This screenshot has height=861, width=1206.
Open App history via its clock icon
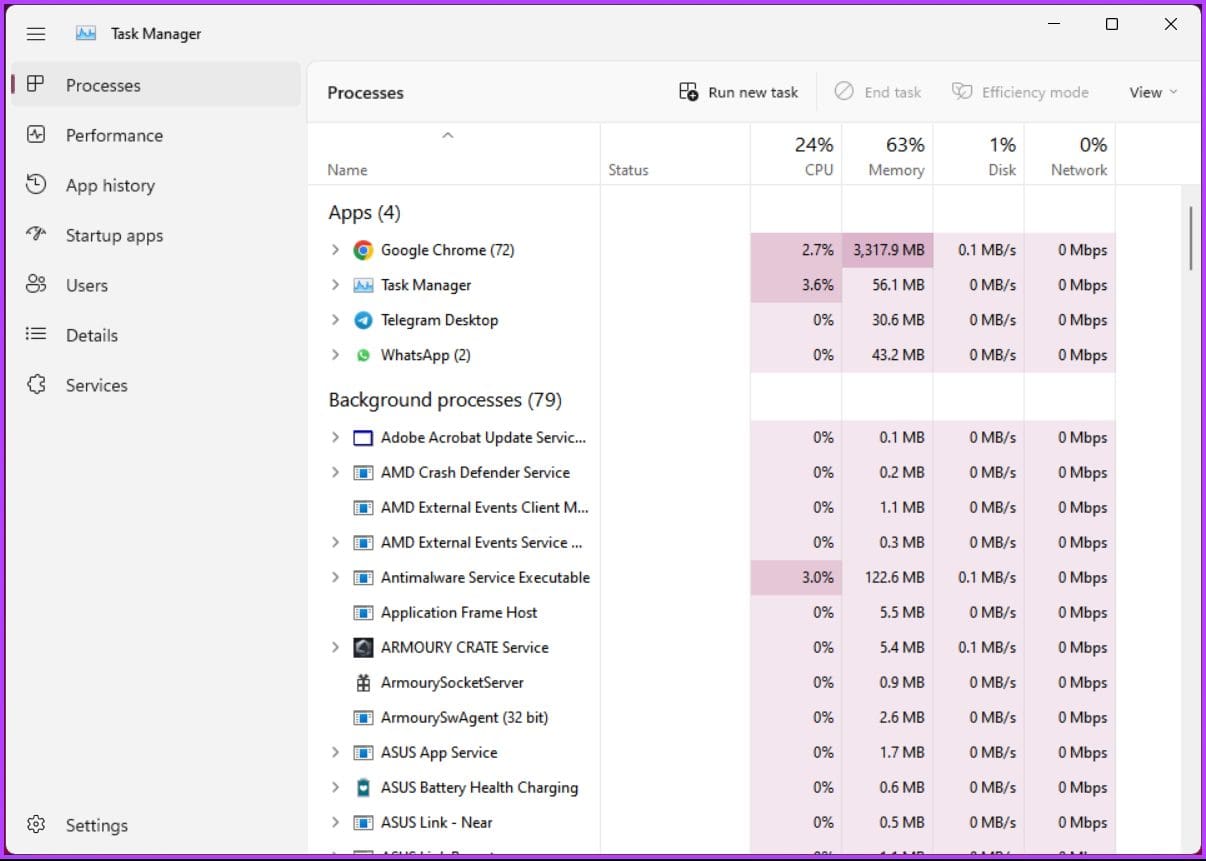point(36,184)
